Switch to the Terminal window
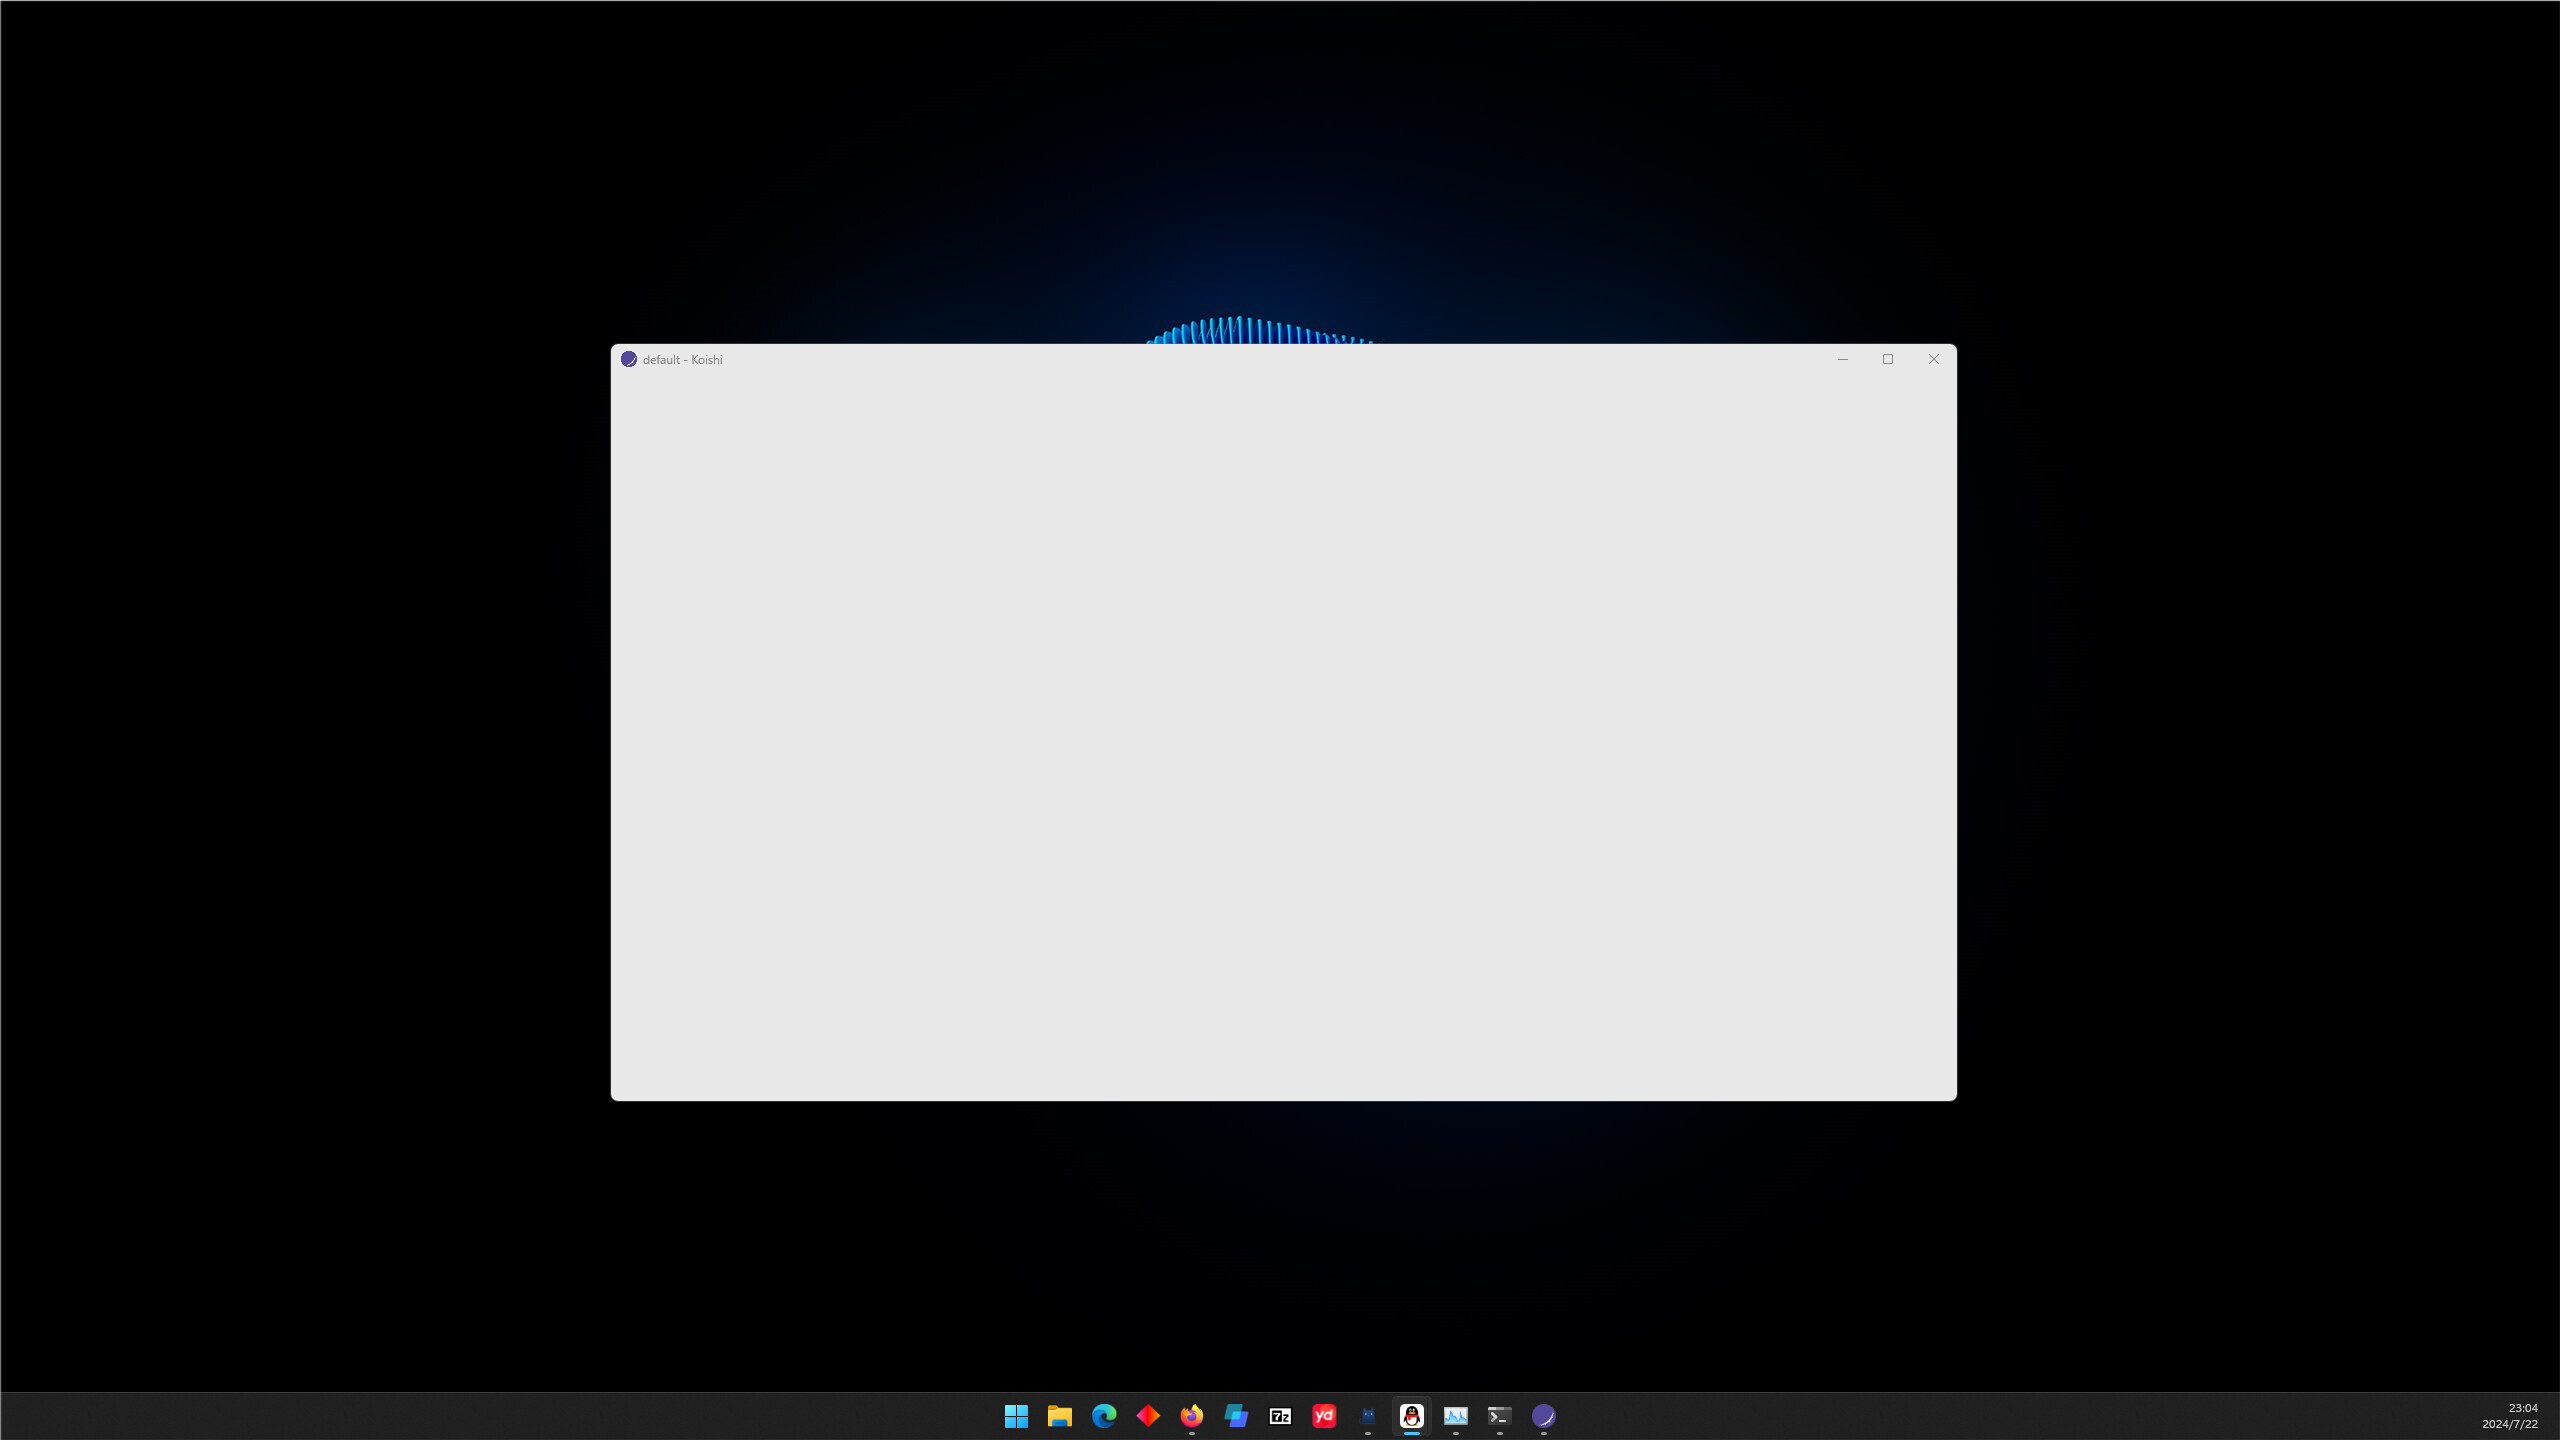The width and height of the screenshot is (2560, 1440). pos(1500,1416)
